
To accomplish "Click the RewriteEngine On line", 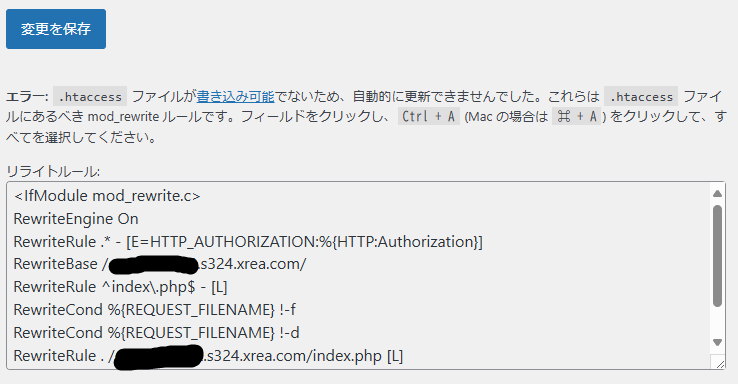I will pos(76,219).
